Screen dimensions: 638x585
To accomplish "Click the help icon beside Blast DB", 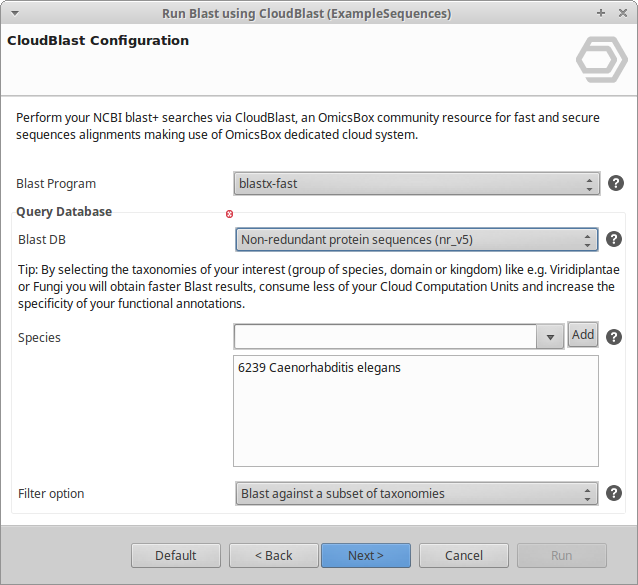I will 614,240.
